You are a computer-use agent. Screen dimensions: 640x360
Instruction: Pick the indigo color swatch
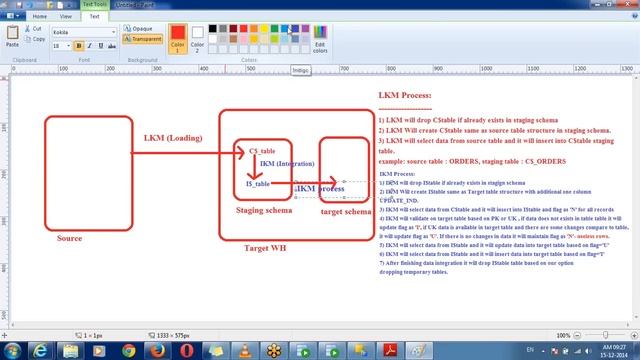point(295,28)
